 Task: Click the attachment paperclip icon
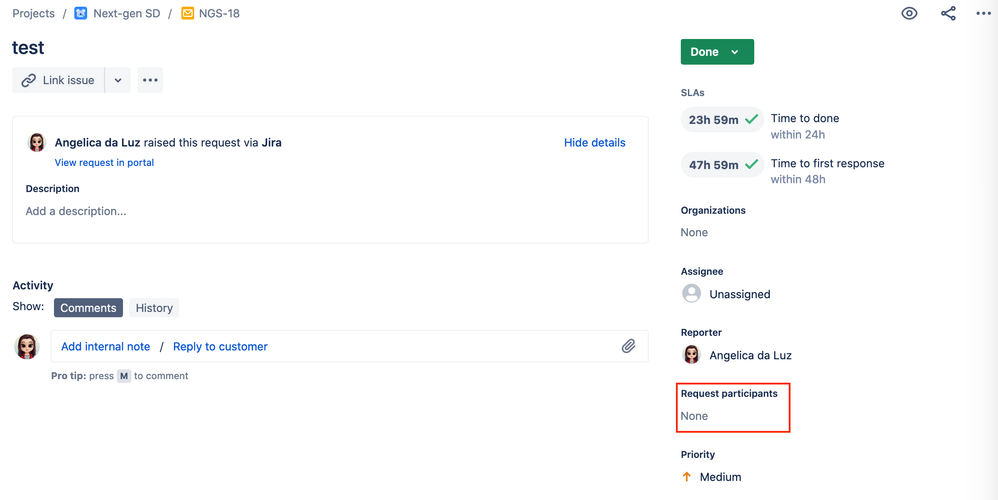629,346
